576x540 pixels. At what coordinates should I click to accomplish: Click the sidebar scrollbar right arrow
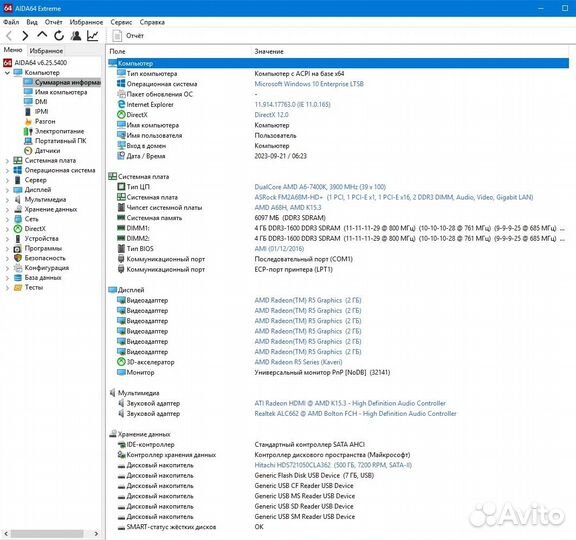[96, 533]
